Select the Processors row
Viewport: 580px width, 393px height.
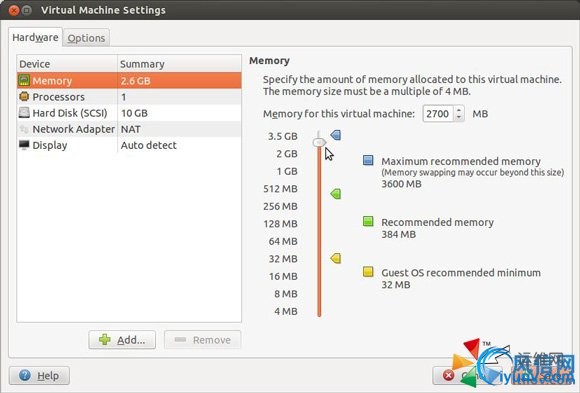tap(129, 97)
